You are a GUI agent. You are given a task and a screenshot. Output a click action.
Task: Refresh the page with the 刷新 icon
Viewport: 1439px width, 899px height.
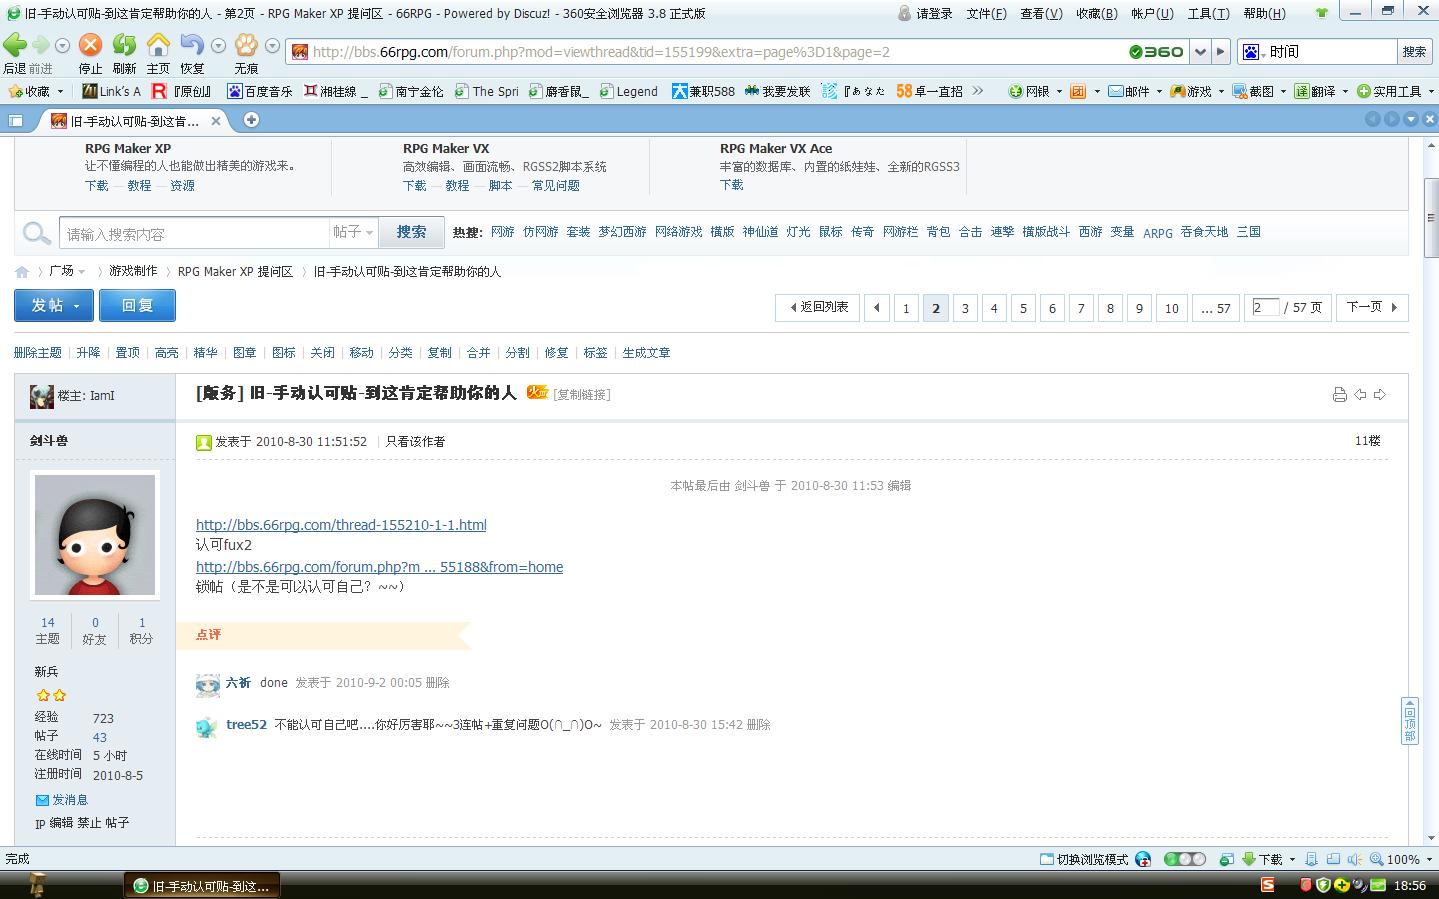pyautogui.click(x=124, y=45)
